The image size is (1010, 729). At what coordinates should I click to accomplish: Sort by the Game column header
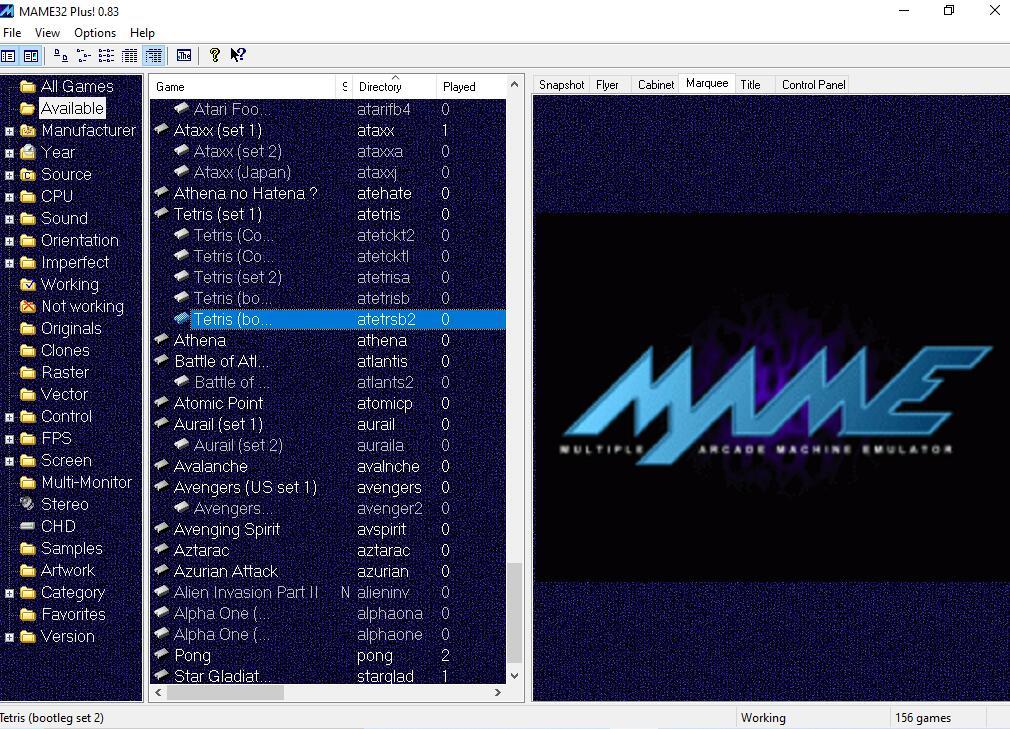point(243,87)
